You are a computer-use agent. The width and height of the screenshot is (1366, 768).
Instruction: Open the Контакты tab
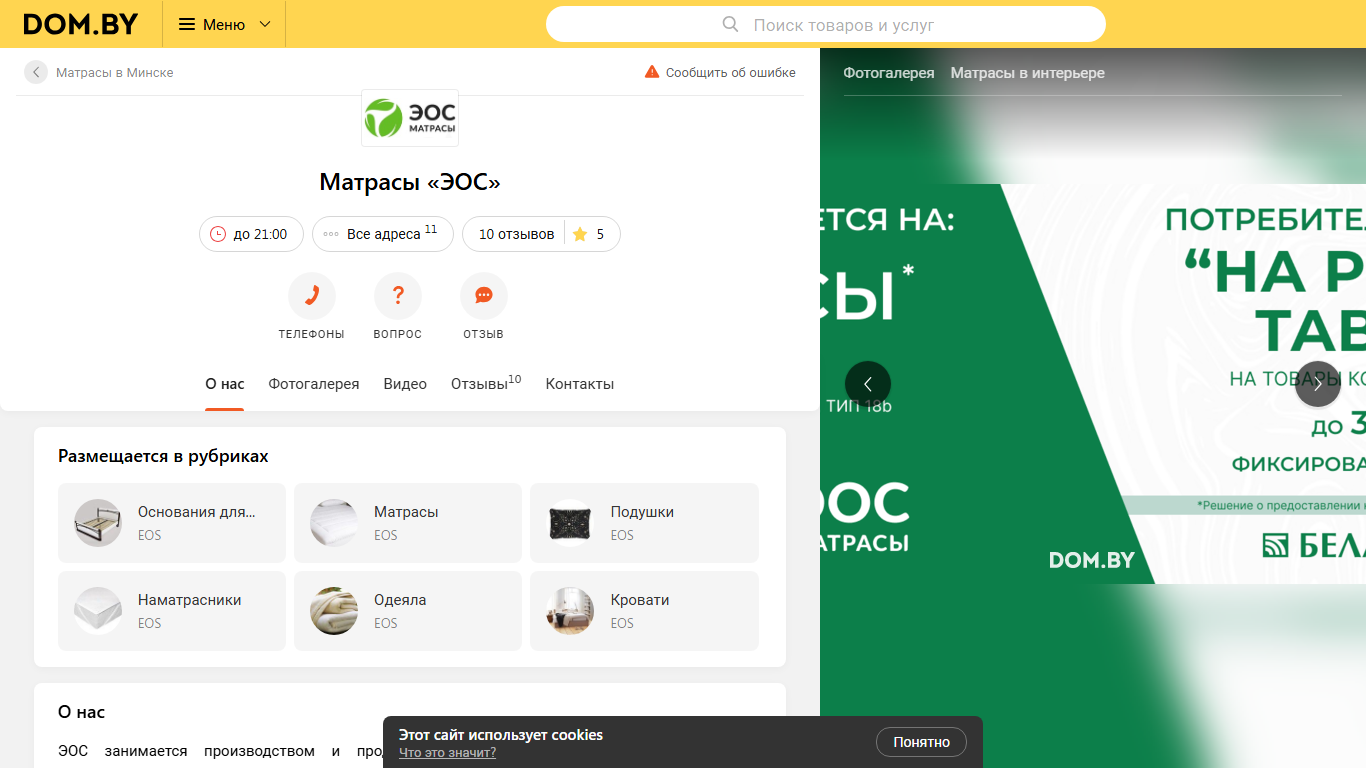[580, 384]
